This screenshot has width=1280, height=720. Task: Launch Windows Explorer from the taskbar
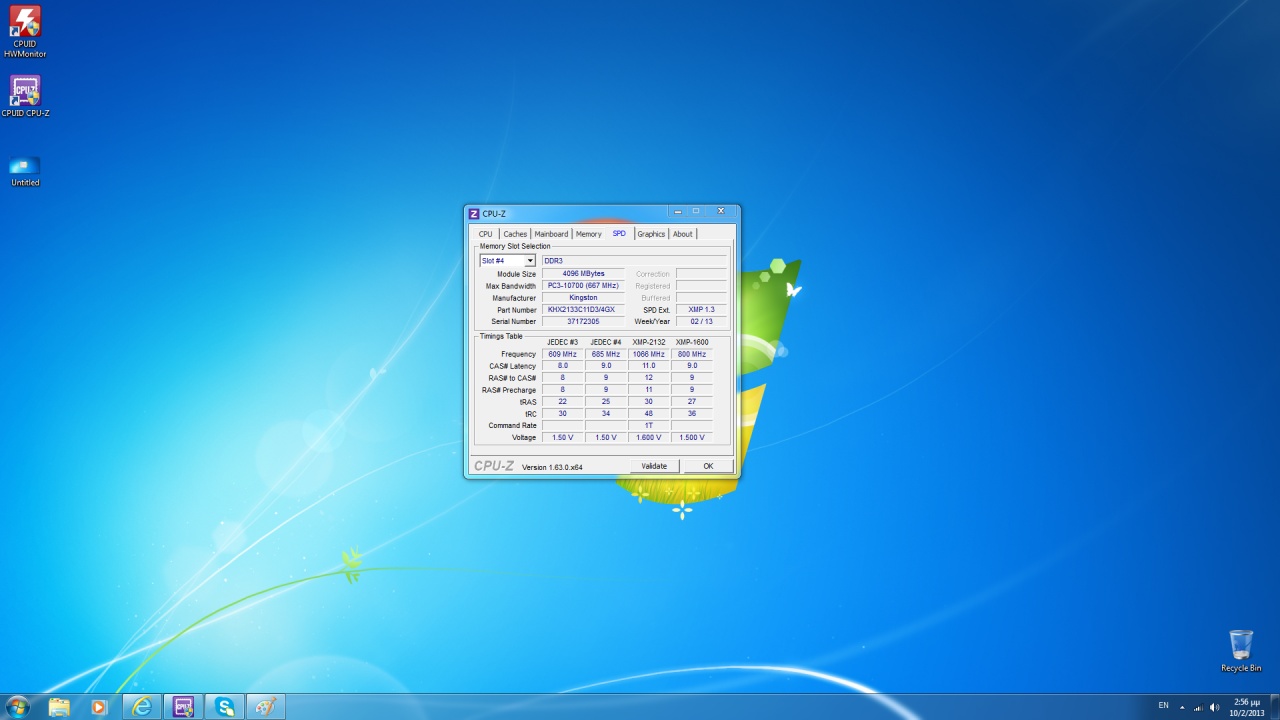point(59,707)
